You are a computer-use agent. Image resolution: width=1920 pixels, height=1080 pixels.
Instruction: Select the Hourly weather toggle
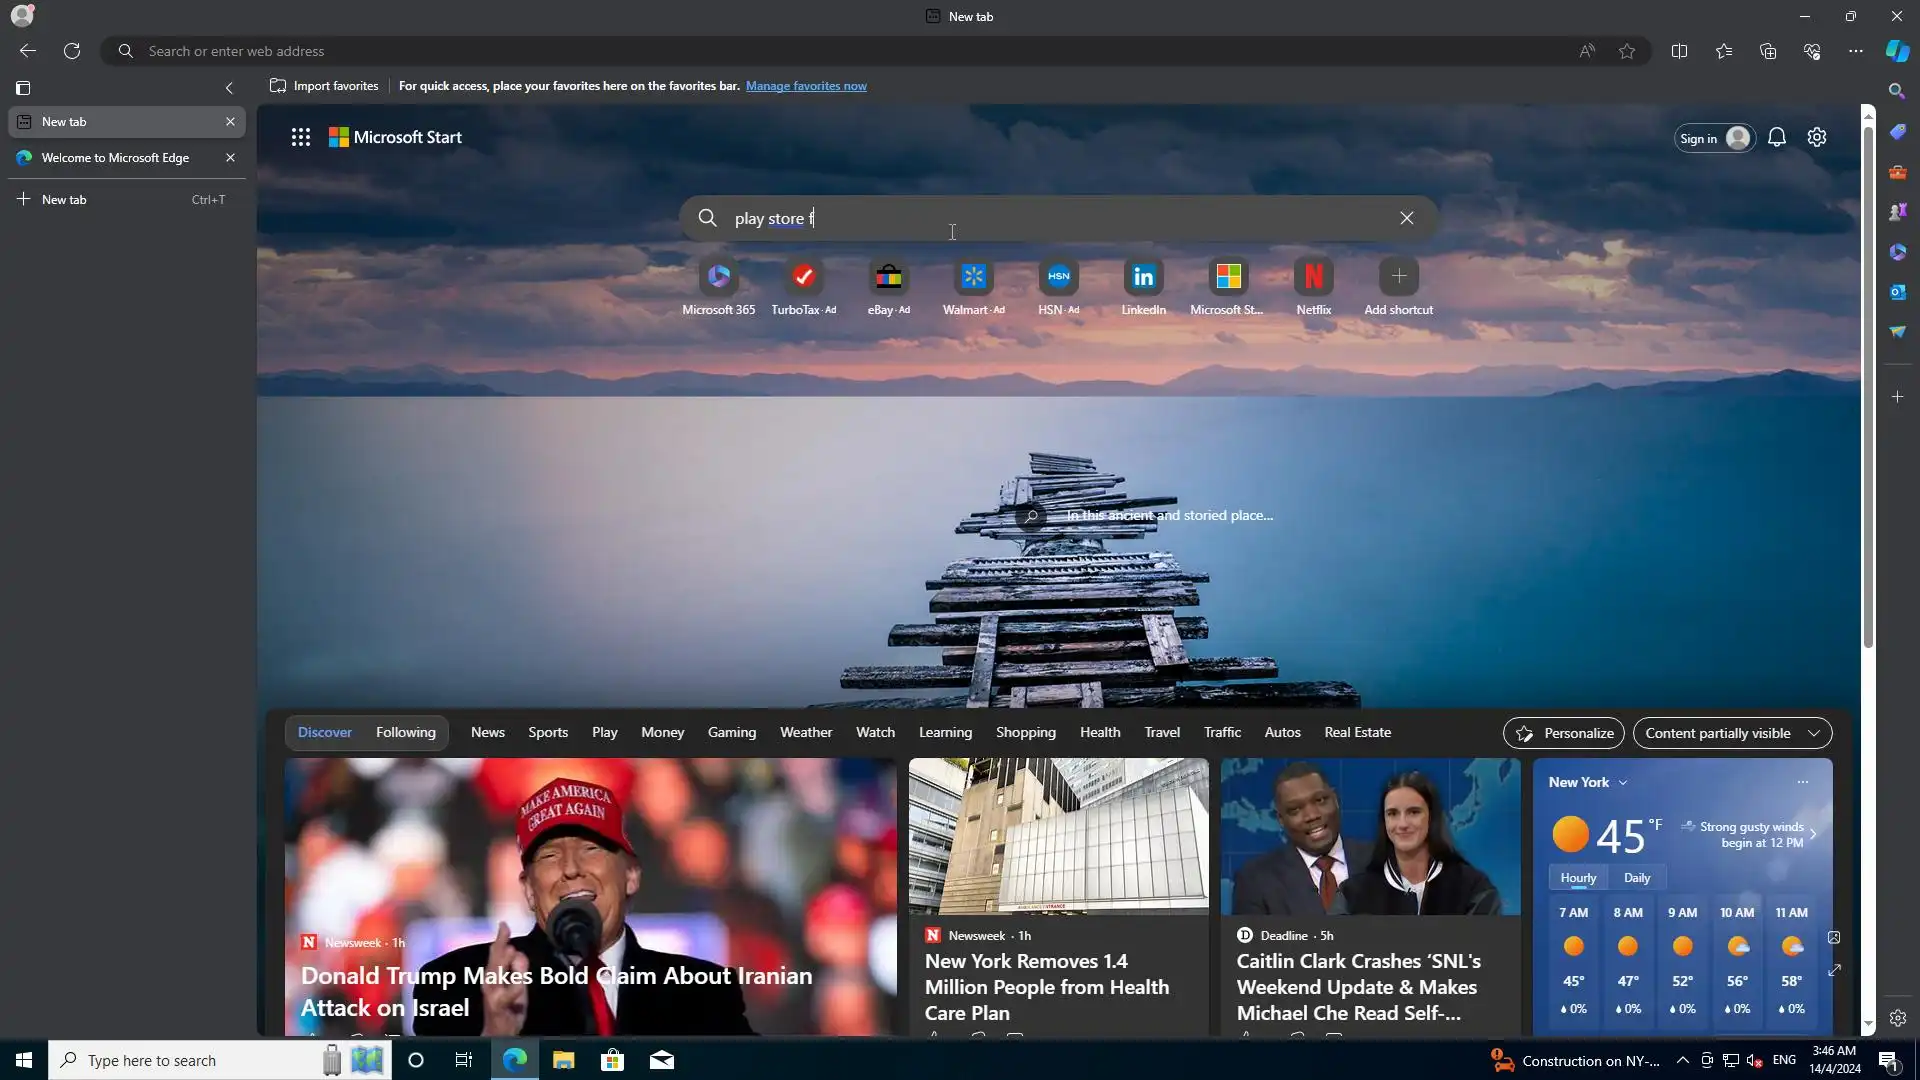pyautogui.click(x=1578, y=878)
